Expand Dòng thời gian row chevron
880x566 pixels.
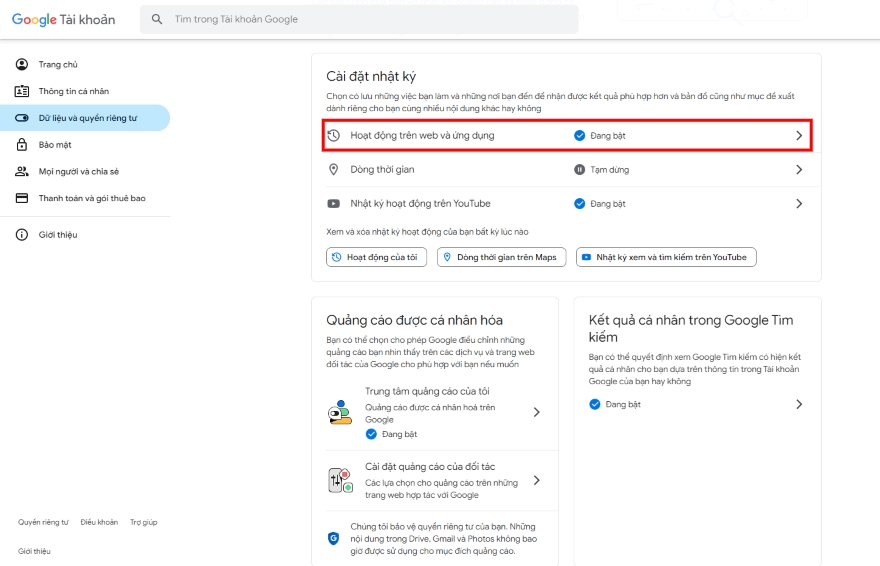798,170
